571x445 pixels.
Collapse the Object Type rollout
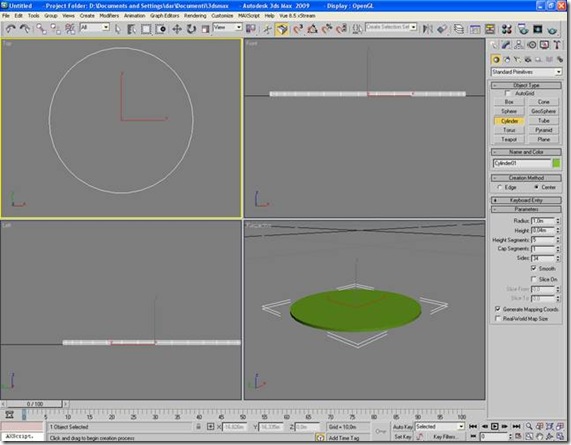(x=526, y=85)
